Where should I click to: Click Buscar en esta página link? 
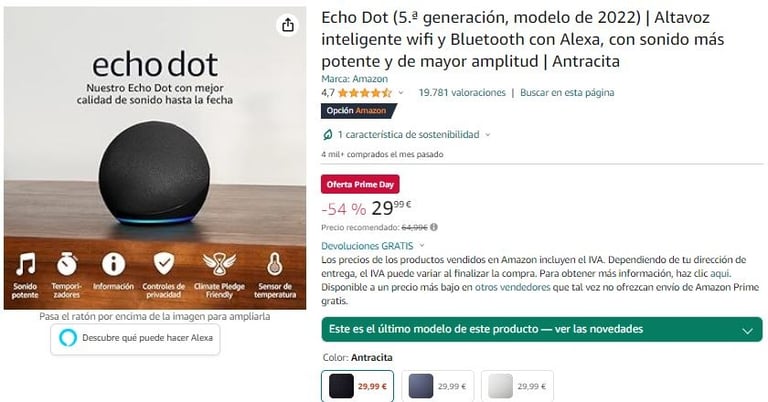click(567, 93)
